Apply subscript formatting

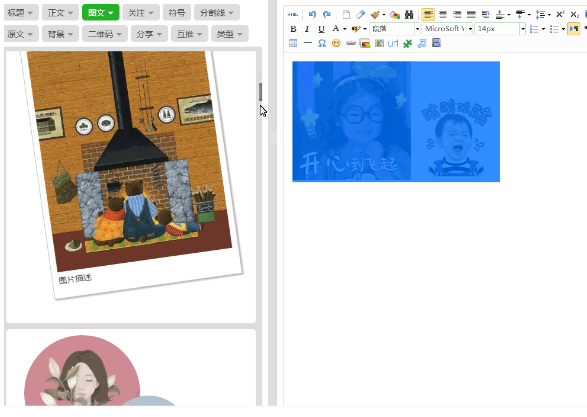[575, 15]
